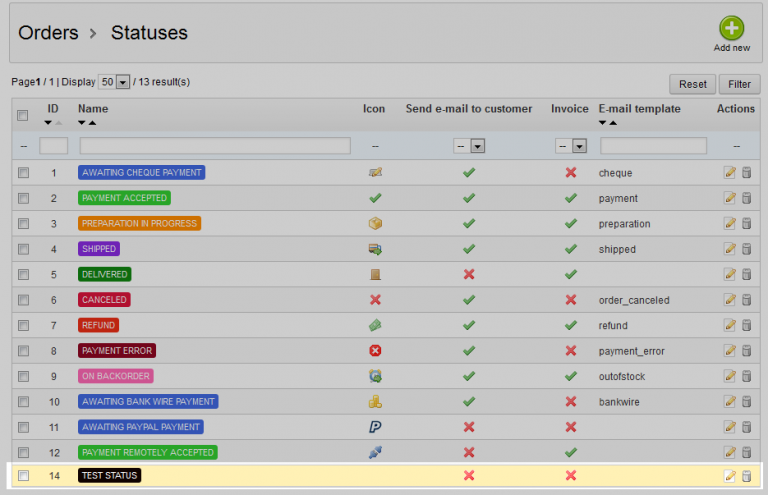Toggle invoice cross for Refund status

point(570,325)
